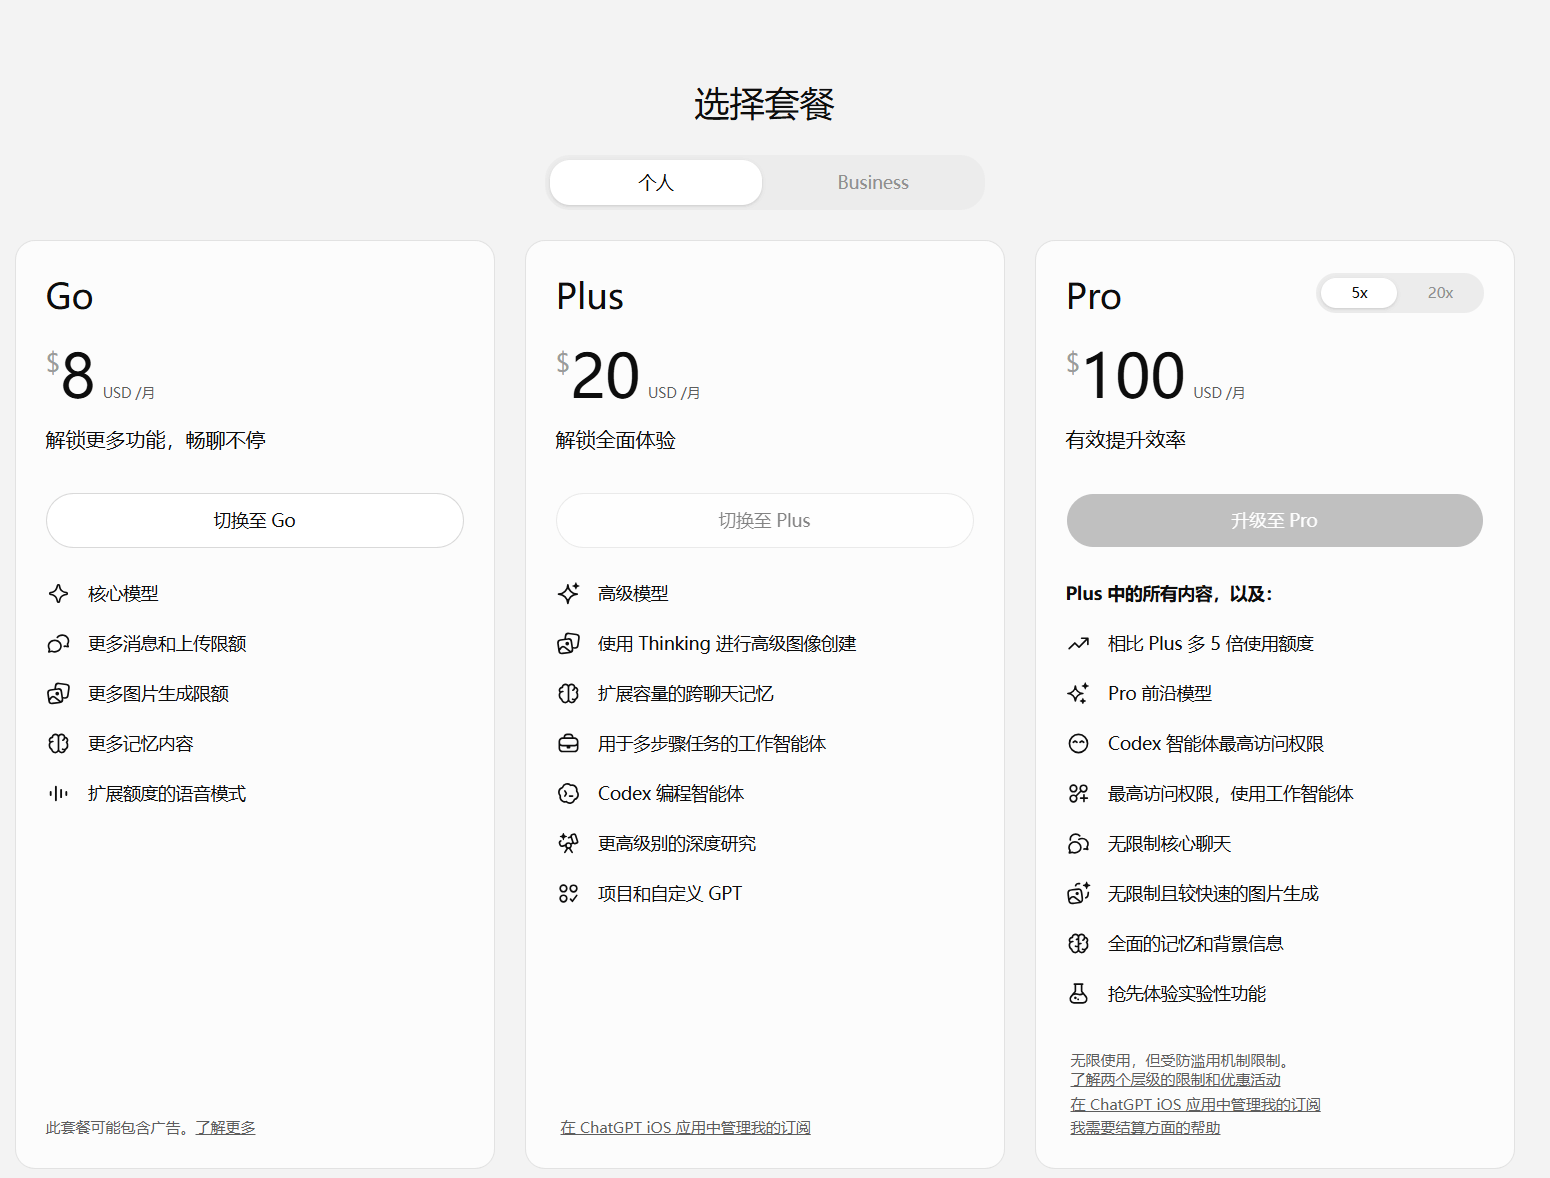Screen dimensions: 1550x1178
Task: Open 我需要结算方面的帮助 link
Action: point(1146,1128)
